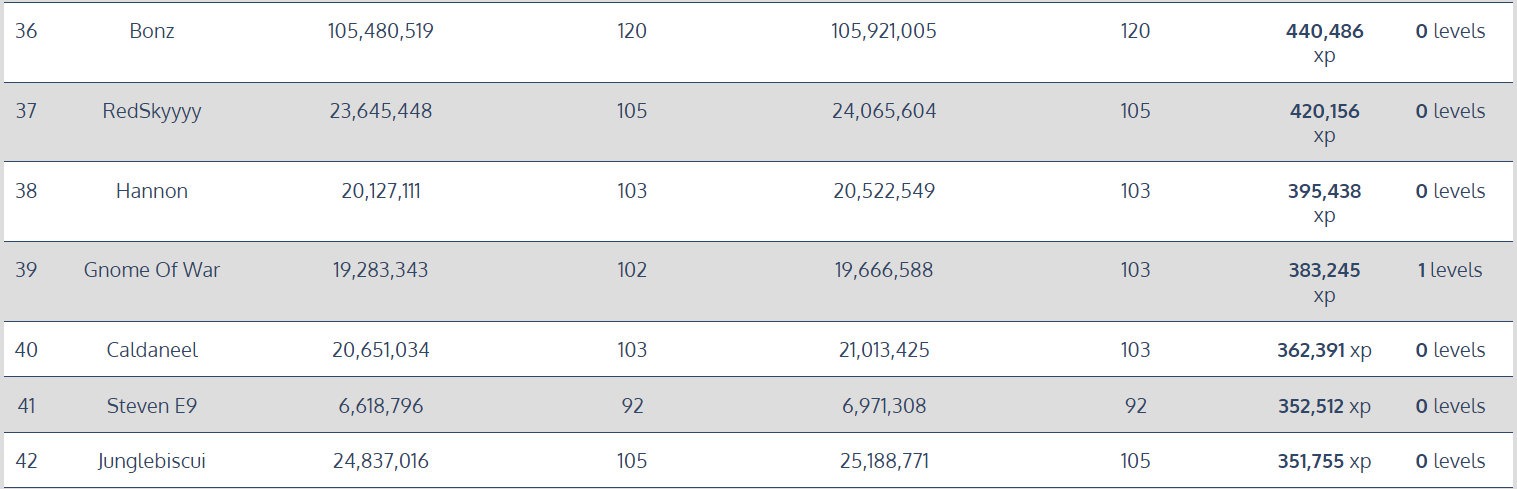The width and height of the screenshot is (1517, 489).
Task: Click starting xp 6,618,796 cell
Action: tap(380, 406)
